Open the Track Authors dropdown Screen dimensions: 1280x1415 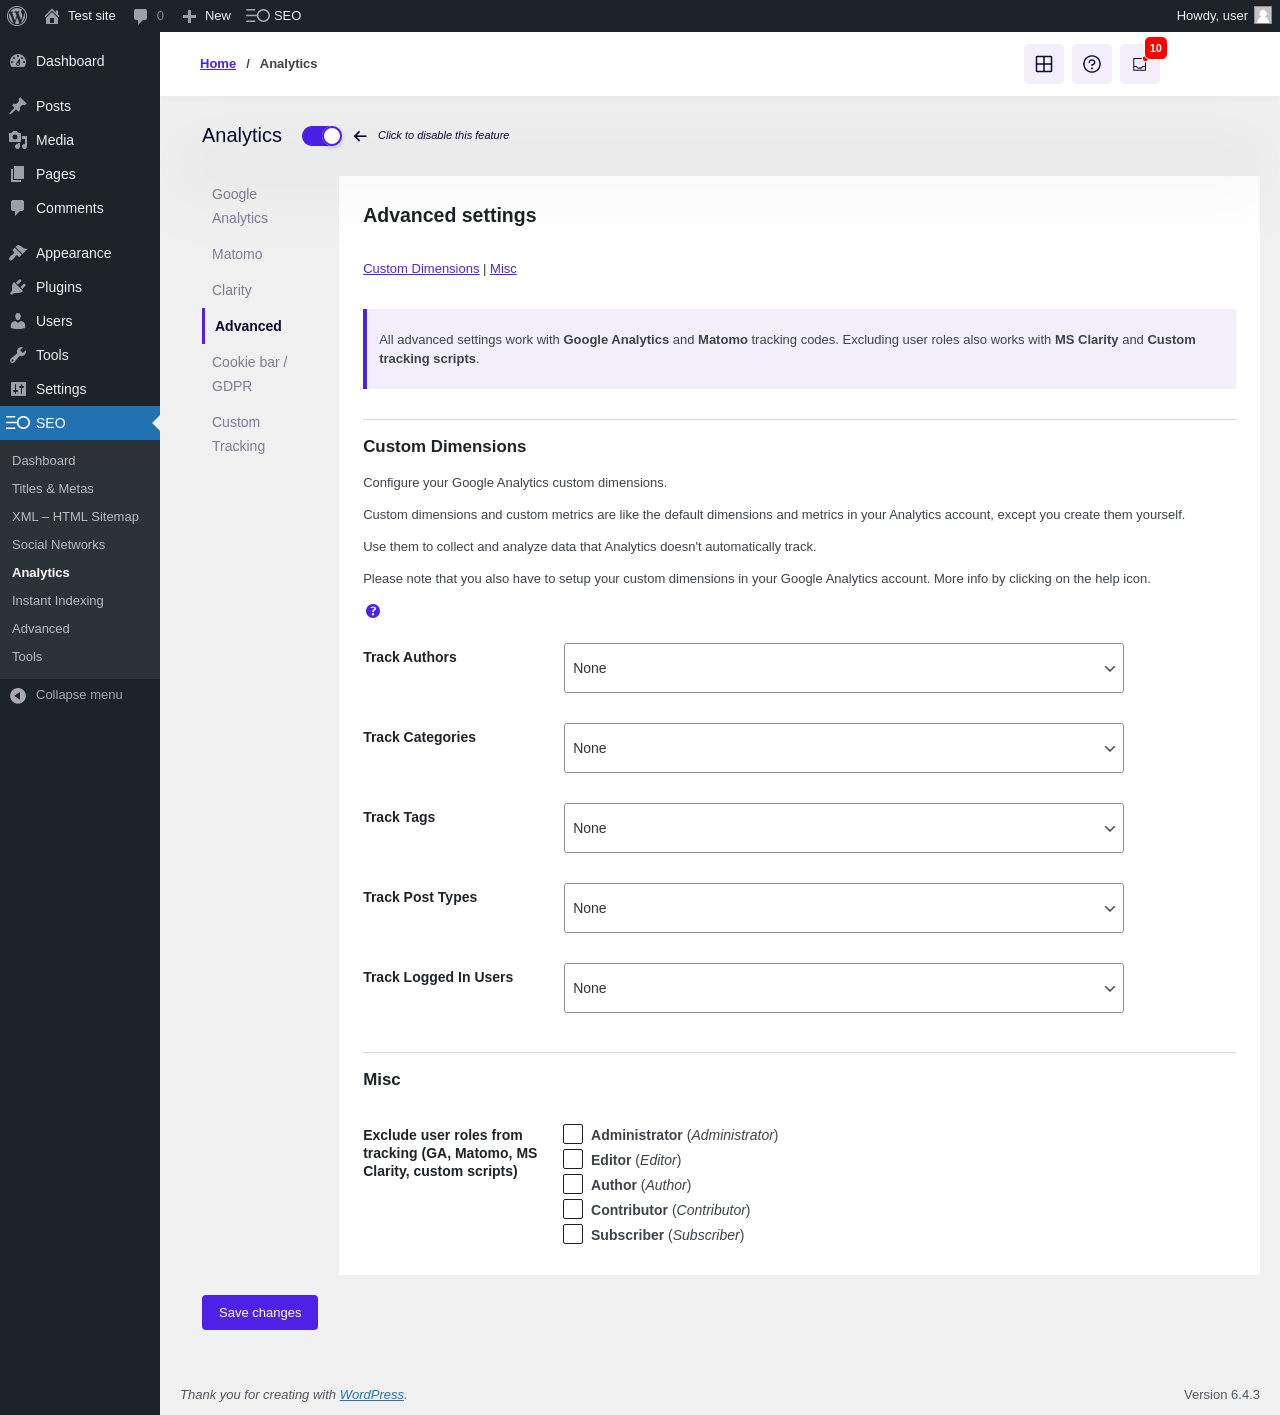click(844, 668)
